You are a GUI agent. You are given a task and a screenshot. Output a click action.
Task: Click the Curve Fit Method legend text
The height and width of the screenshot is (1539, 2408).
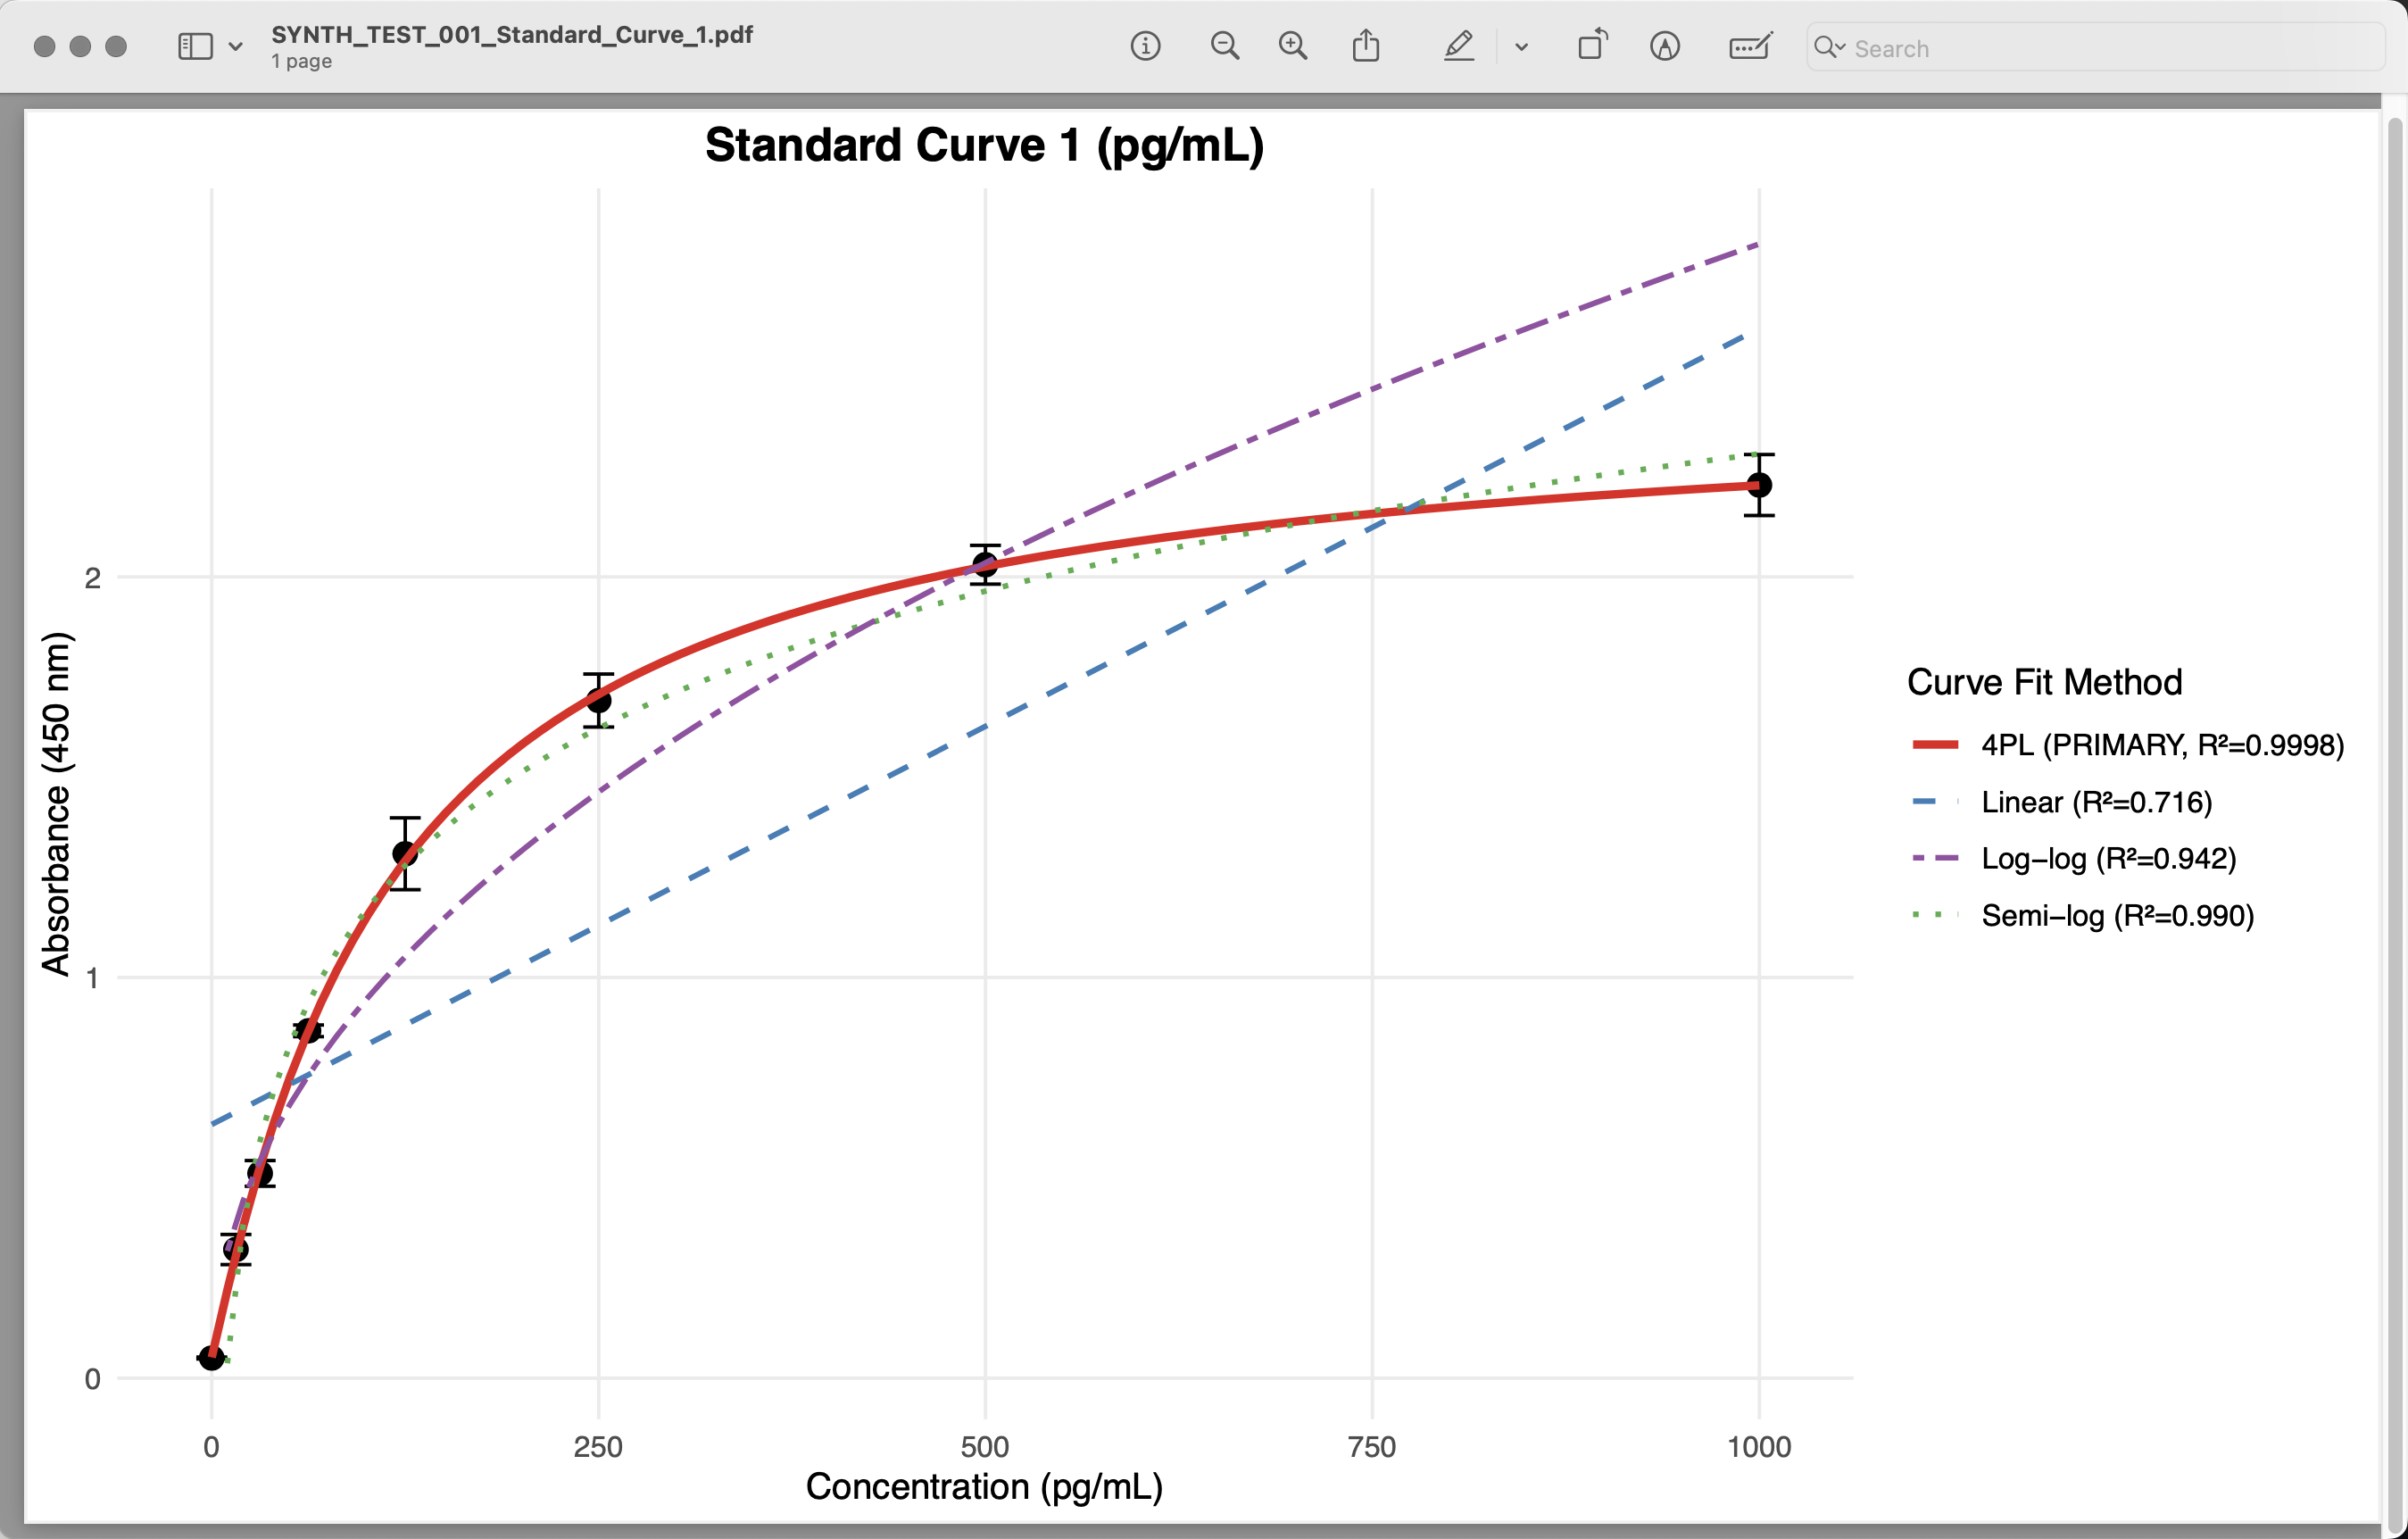point(2044,681)
